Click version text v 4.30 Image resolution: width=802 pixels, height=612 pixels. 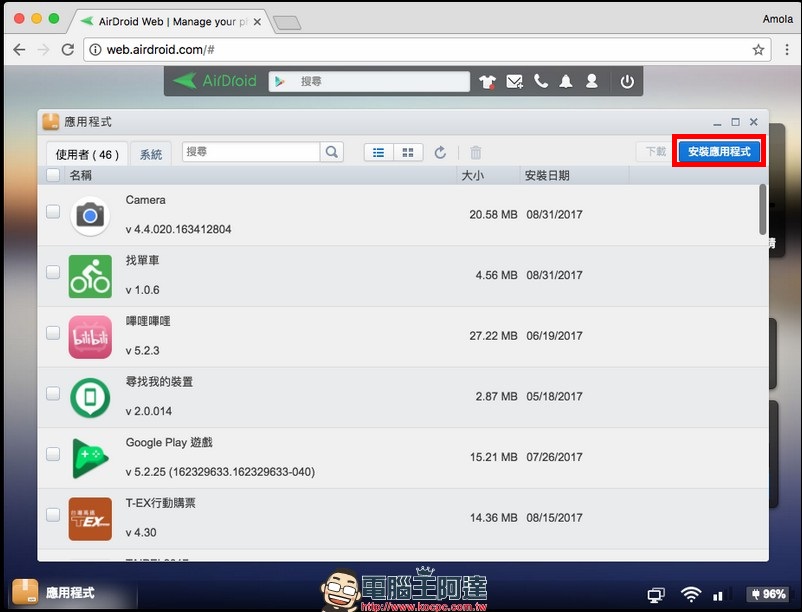(x=141, y=532)
